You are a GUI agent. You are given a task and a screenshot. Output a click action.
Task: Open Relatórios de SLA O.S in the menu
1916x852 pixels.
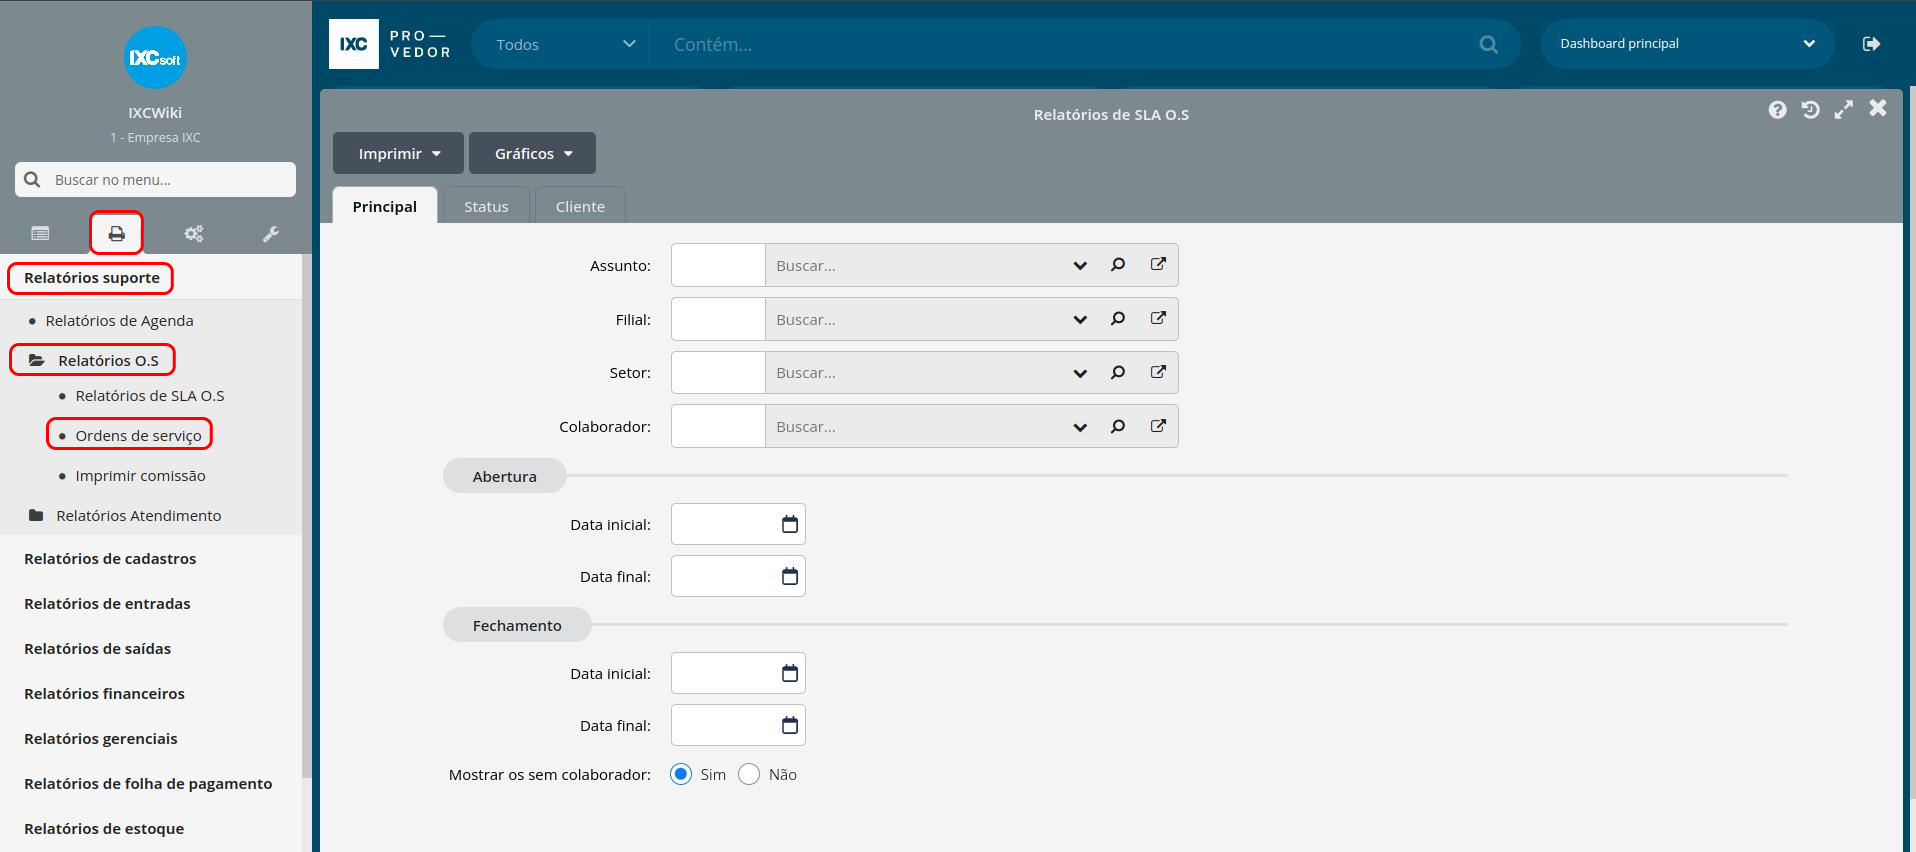click(x=149, y=395)
